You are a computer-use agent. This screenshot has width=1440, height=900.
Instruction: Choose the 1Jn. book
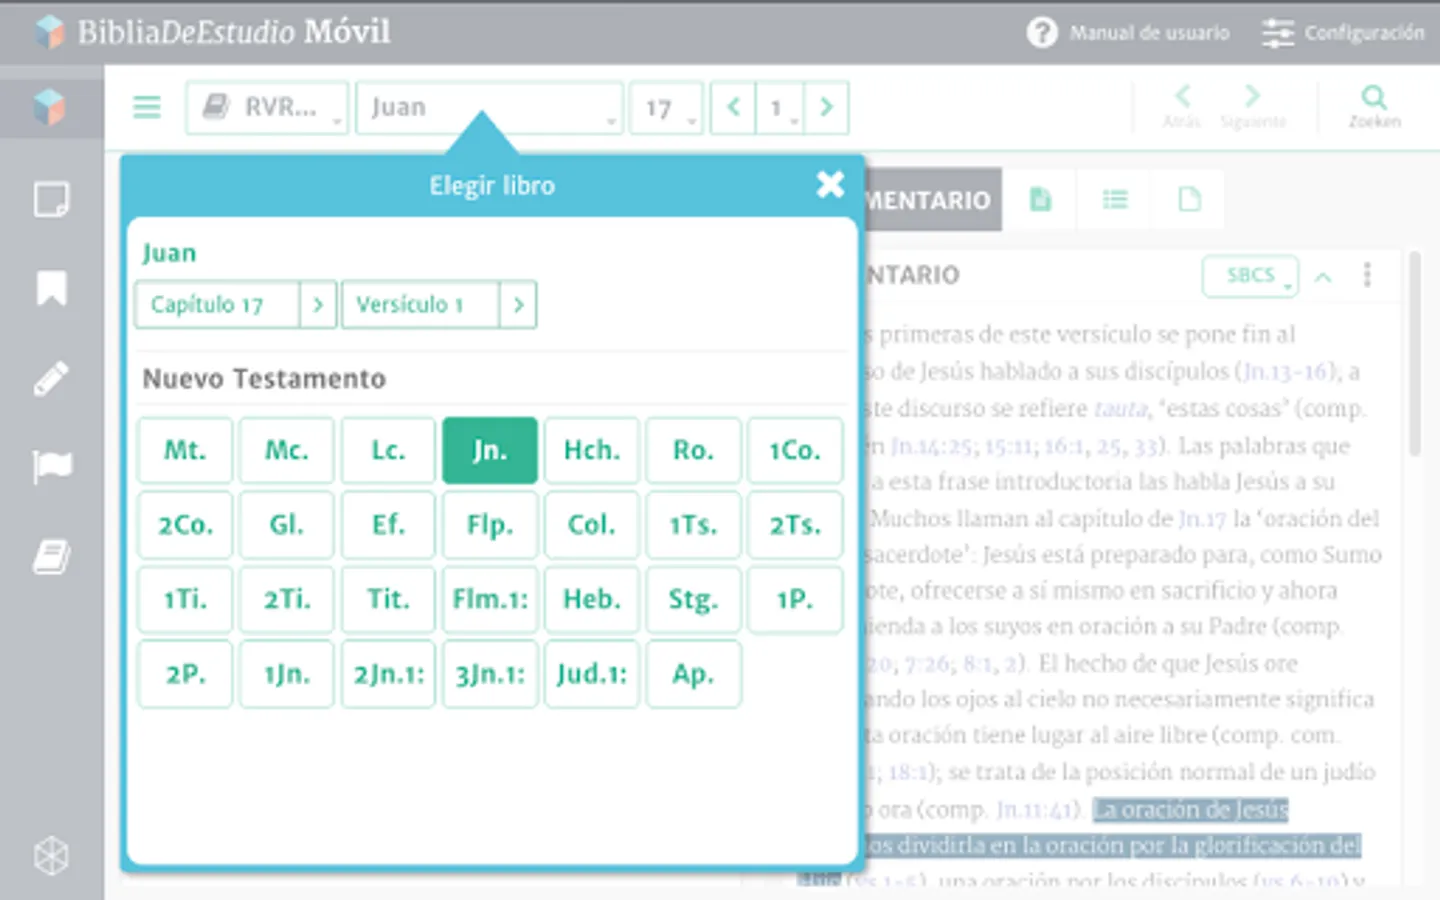pyautogui.click(x=287, y=674)
